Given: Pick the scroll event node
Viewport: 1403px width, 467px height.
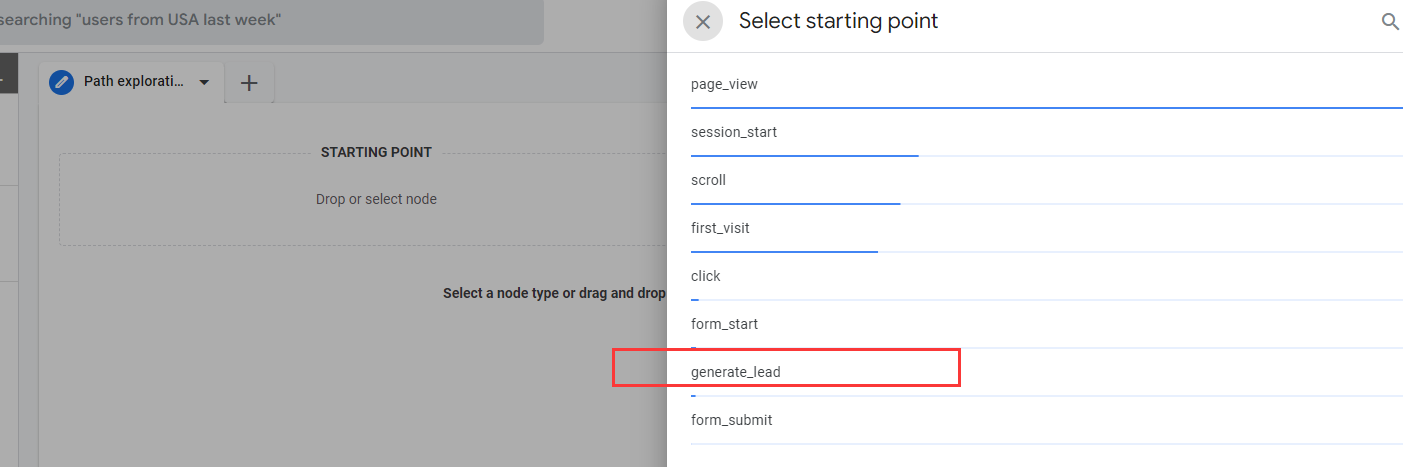Looking at the screenshot, I should click(x=708, y=180).
